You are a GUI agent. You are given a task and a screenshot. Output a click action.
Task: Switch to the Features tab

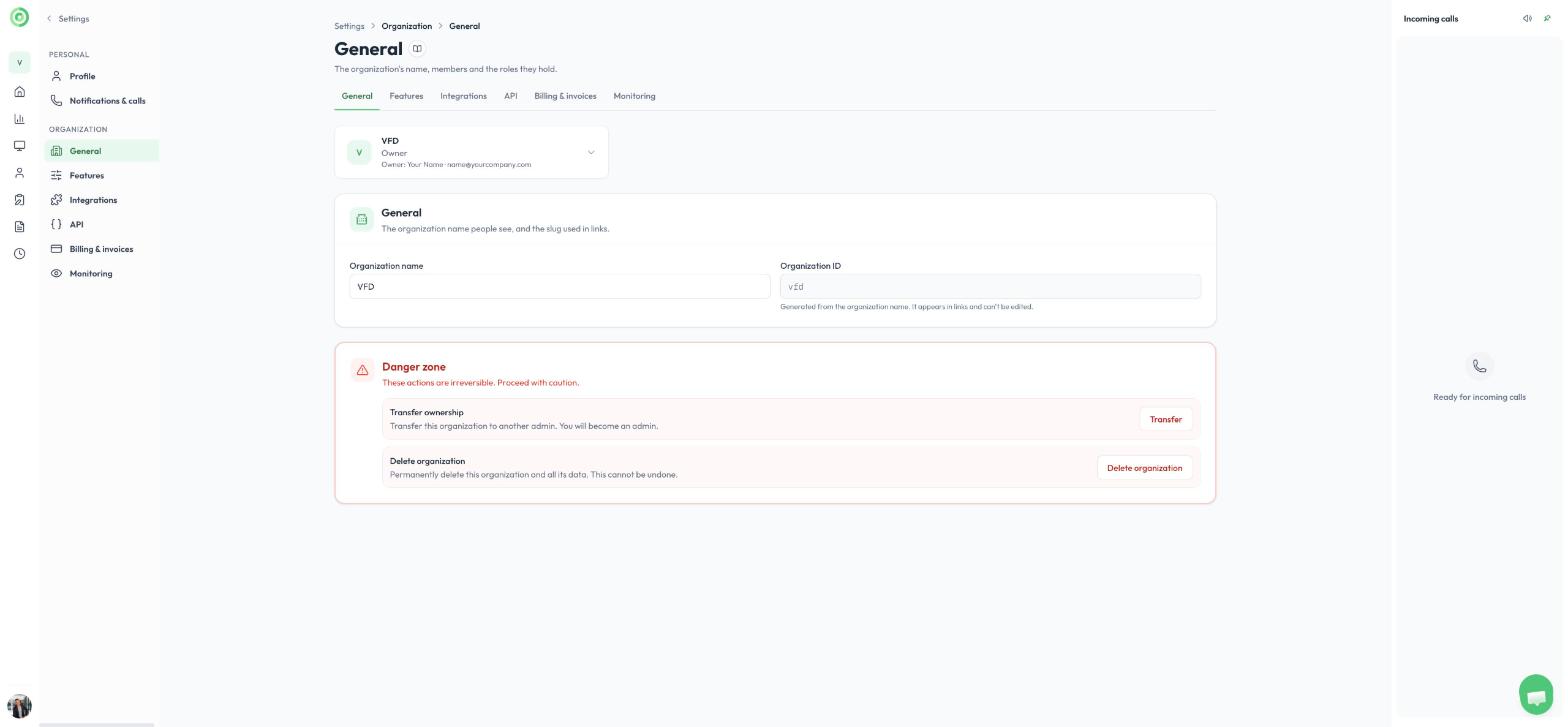pos(406,96)
